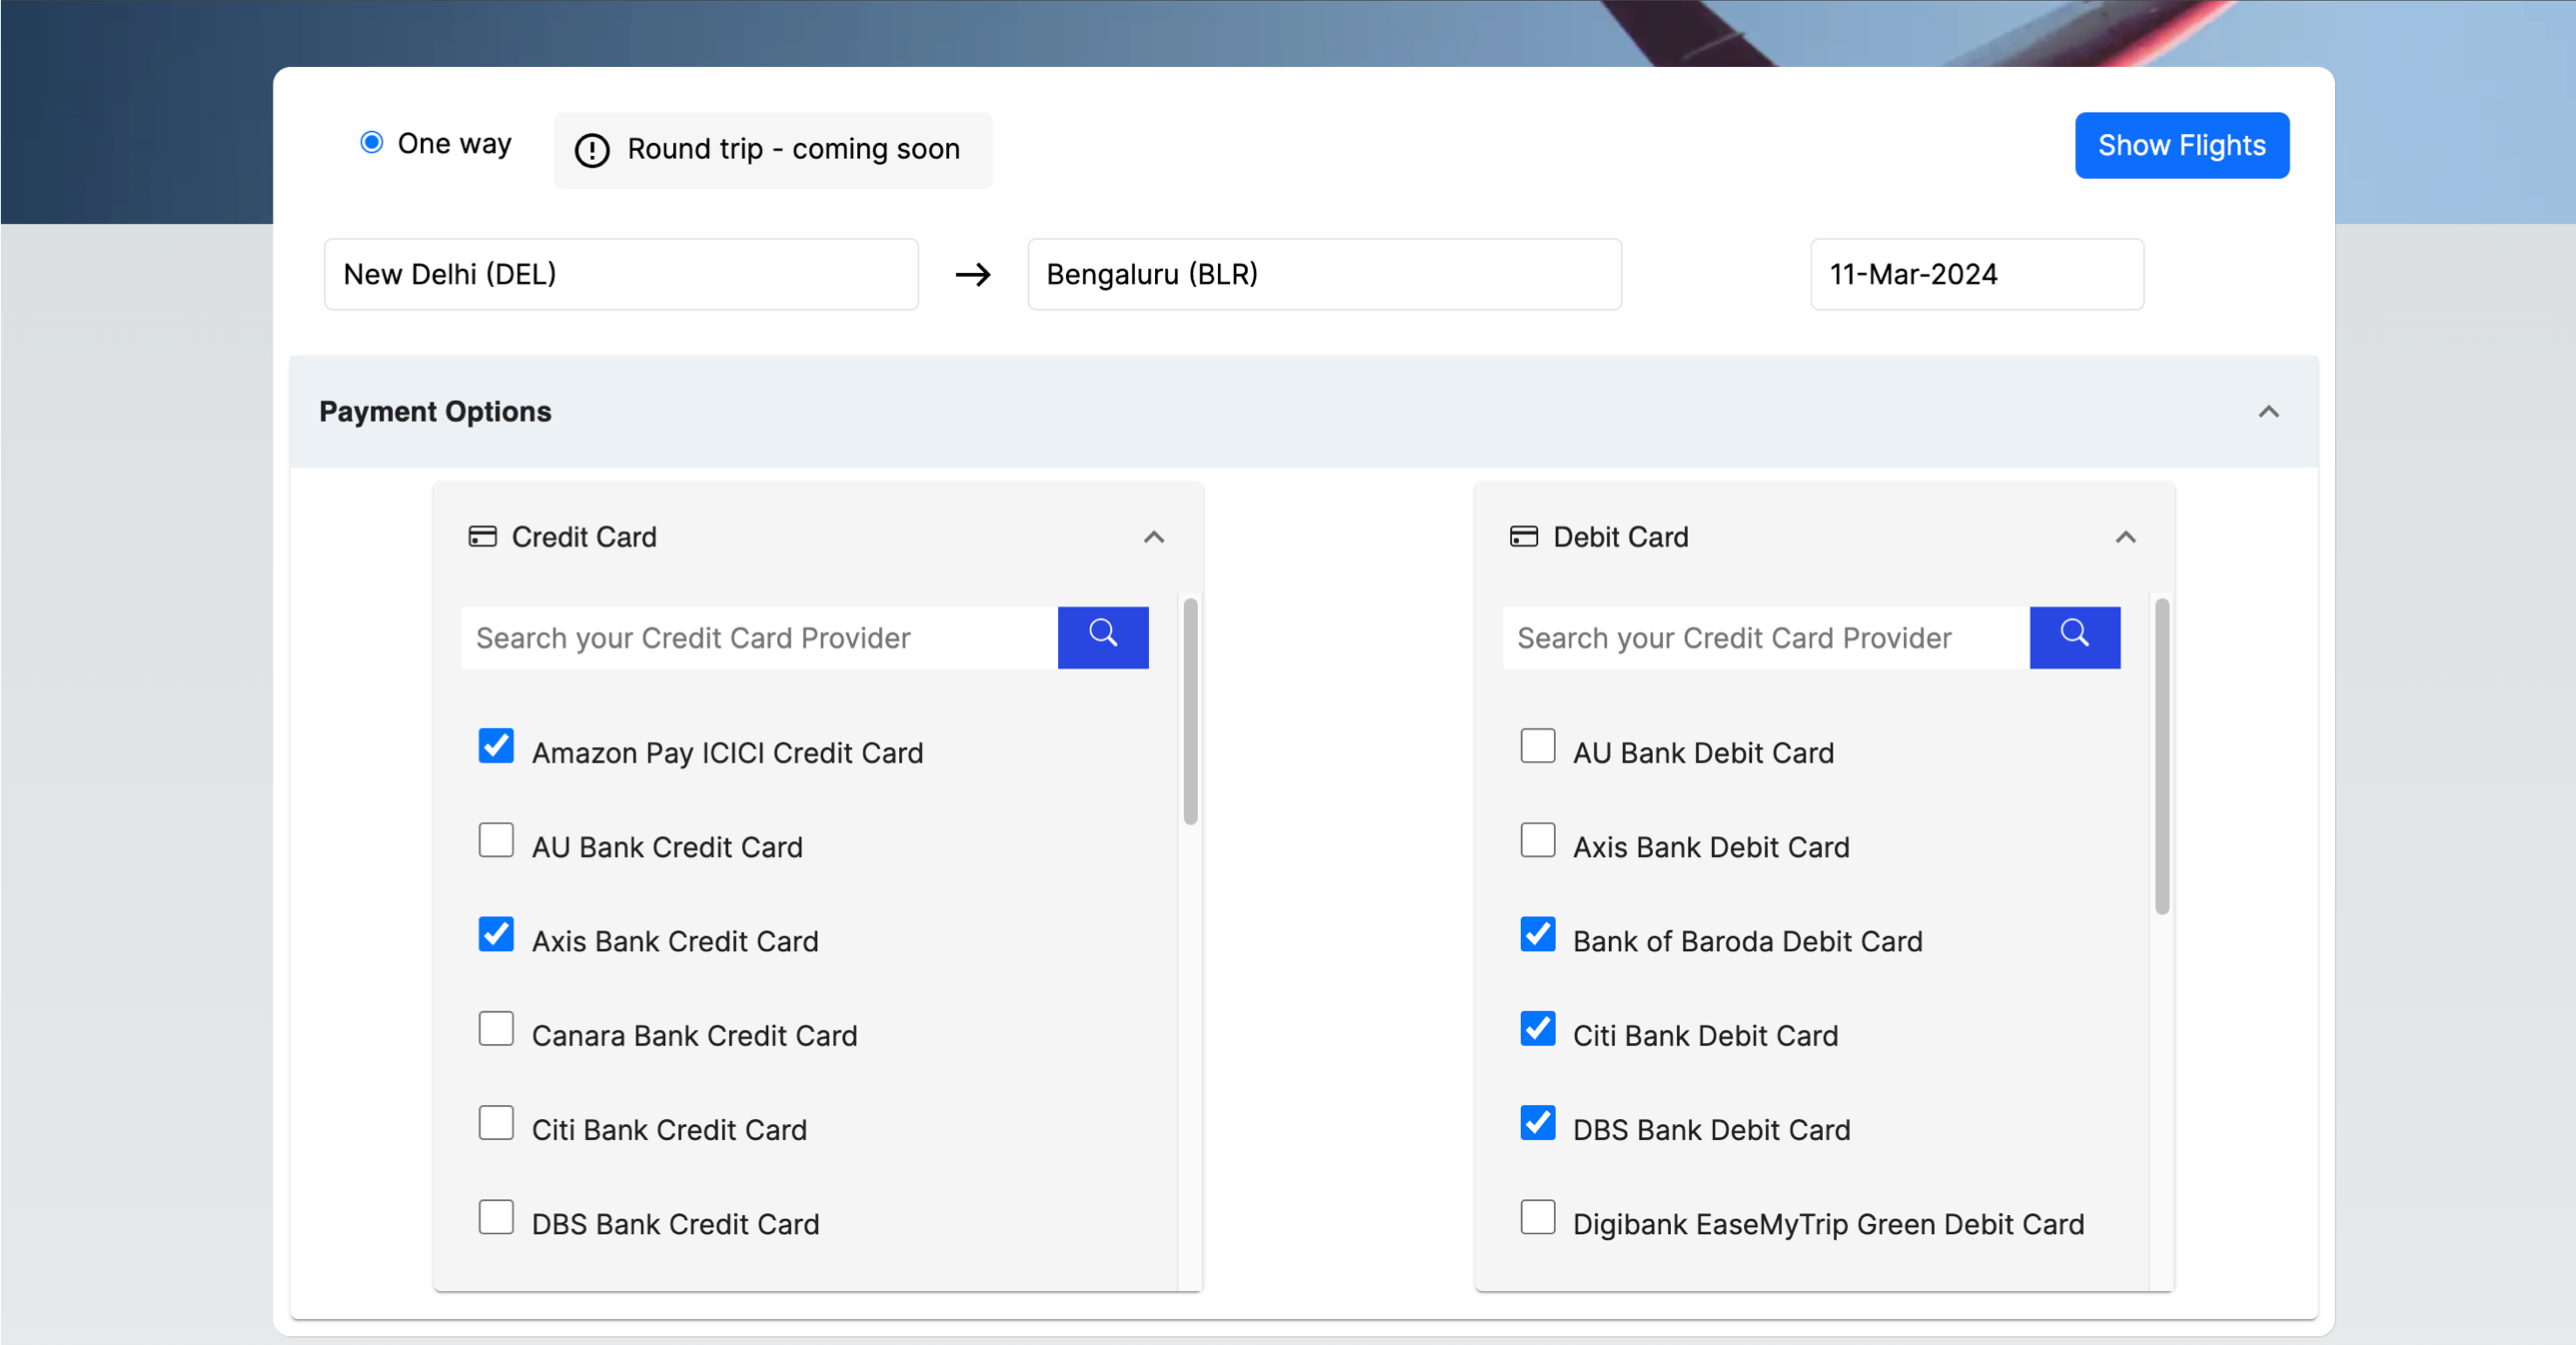Viewport: 2576px width, 1345px height.
Task: Click the card icon beside Debit Card heading
Action: [x=1523, y=537]
